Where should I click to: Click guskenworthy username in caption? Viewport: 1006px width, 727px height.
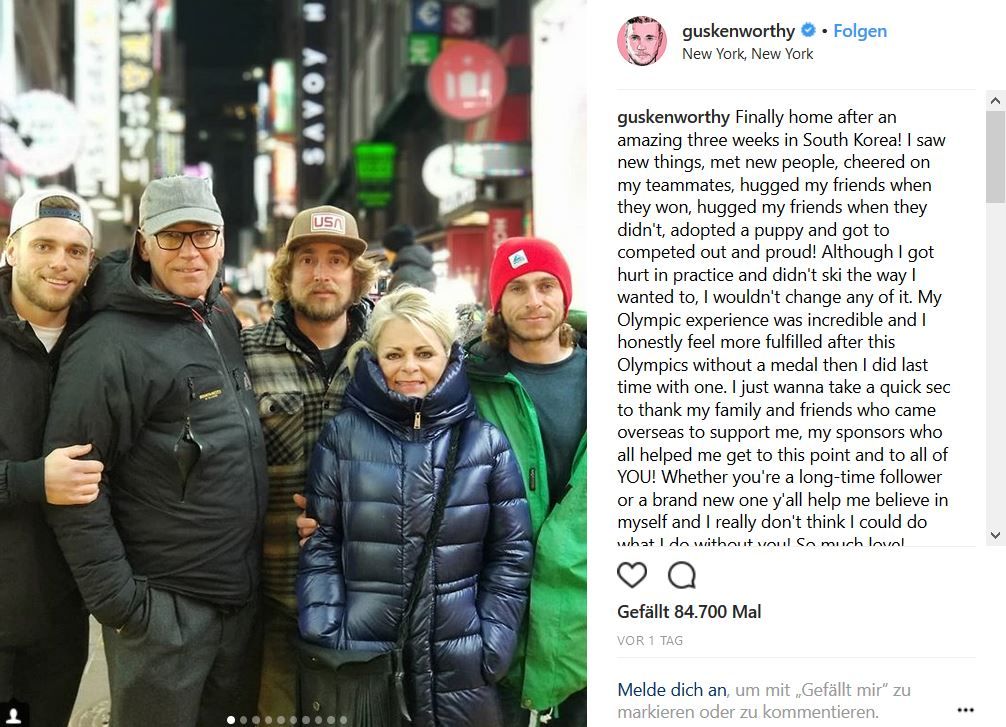click(674, 117)
